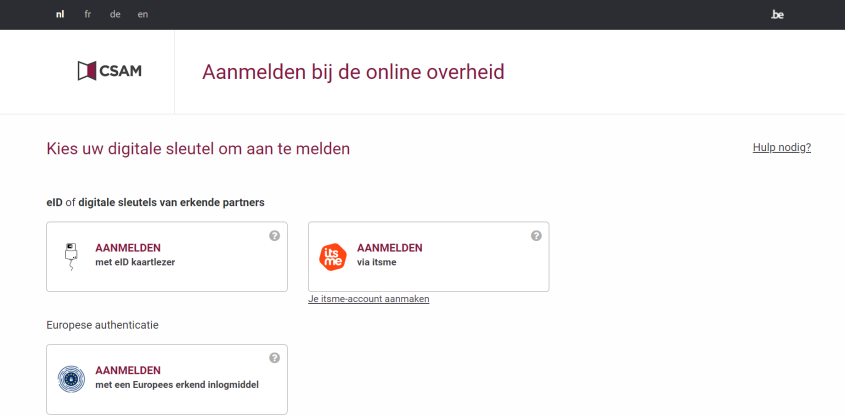Image resolution: width=845 pixels, height=415 pixels.
Task: Click the 'Kies uw digitale sleutel' heading
Action: (x=198, y=149)
